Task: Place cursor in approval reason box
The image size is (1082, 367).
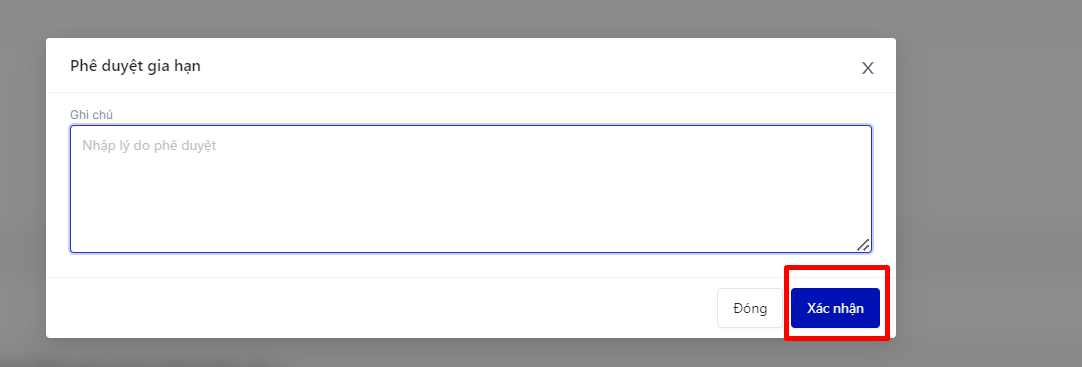Action: (471, 189)
